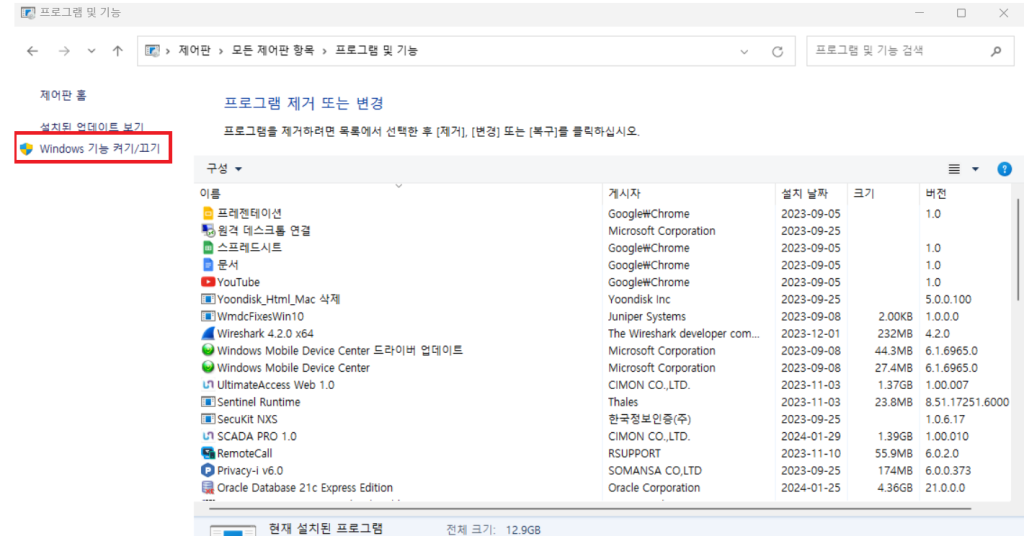Select Oracle Database 21c Express Edition
Screen dimensions: 1024x536
[x=305, y=488]
